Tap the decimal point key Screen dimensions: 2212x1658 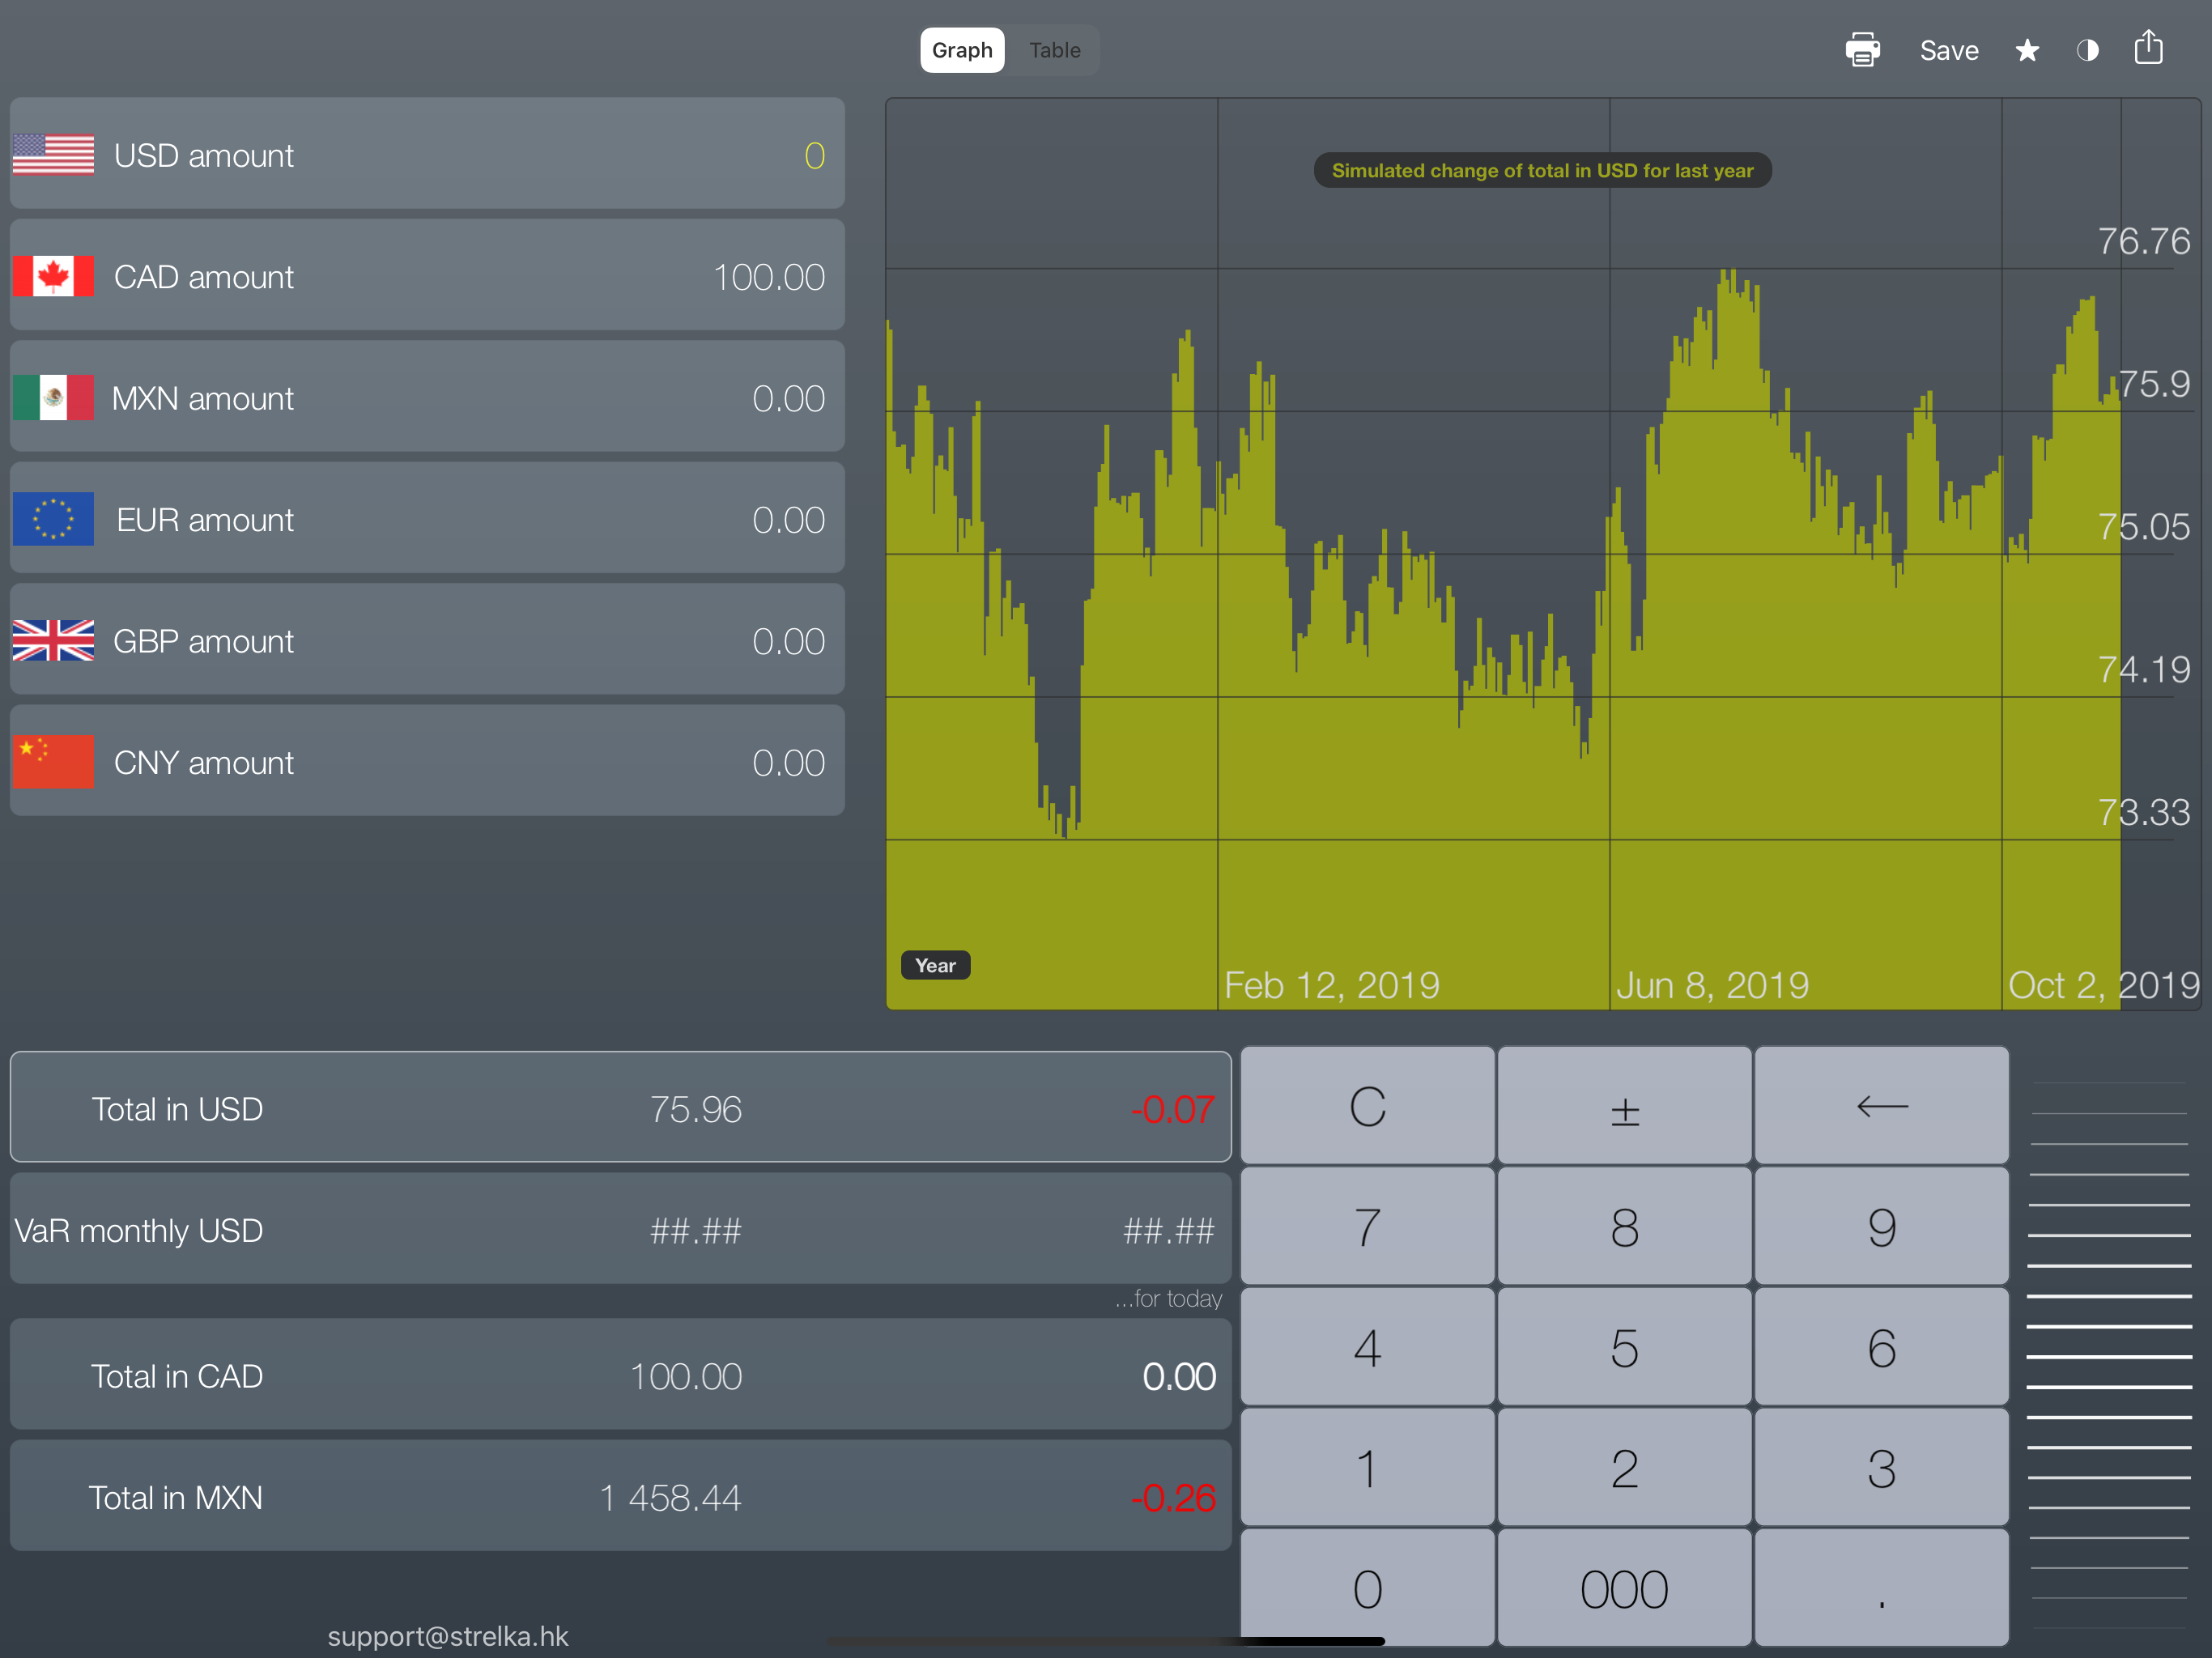[1881, 1588]
